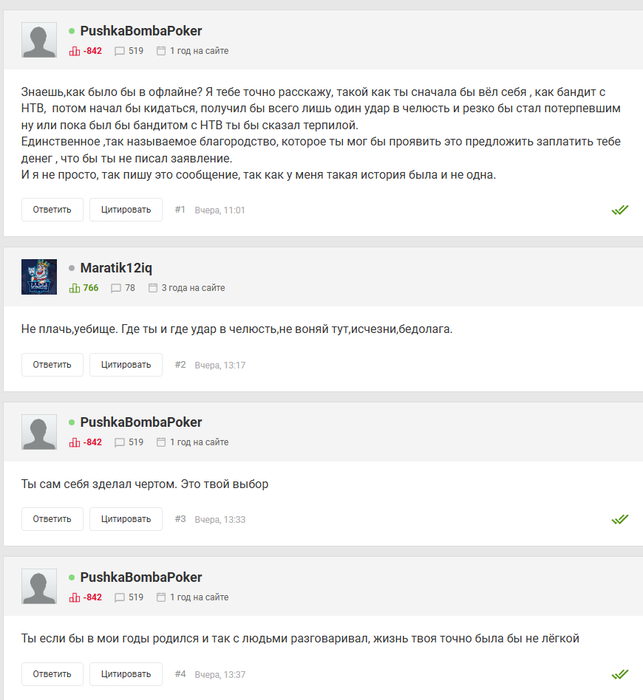Image resolution: width=643 pixels, height=700 pixels.
Task: Click Maratik12iq's green rating chart icon
Action: [x=74, y=288]
